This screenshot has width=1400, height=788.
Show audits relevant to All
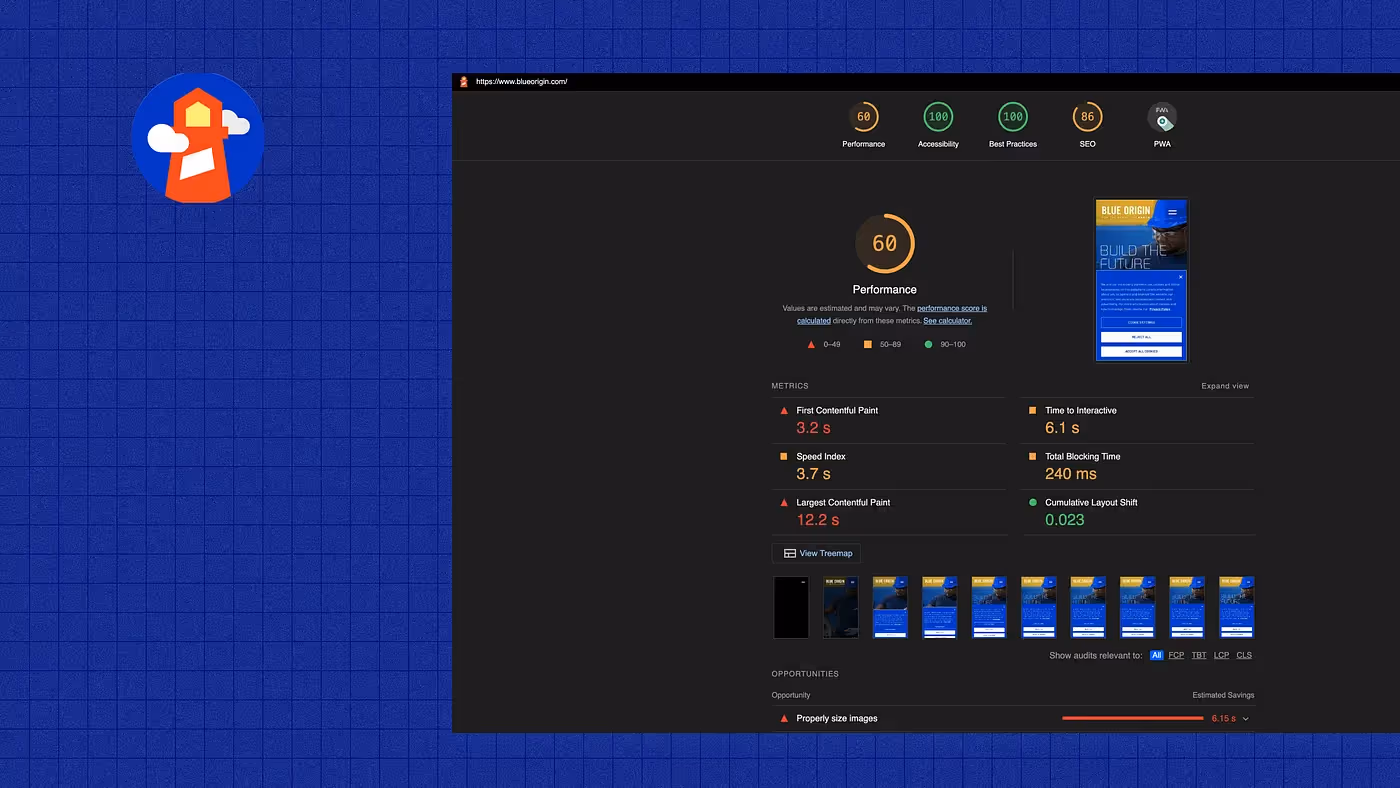pyautogui.click(x=1156, y=656)
